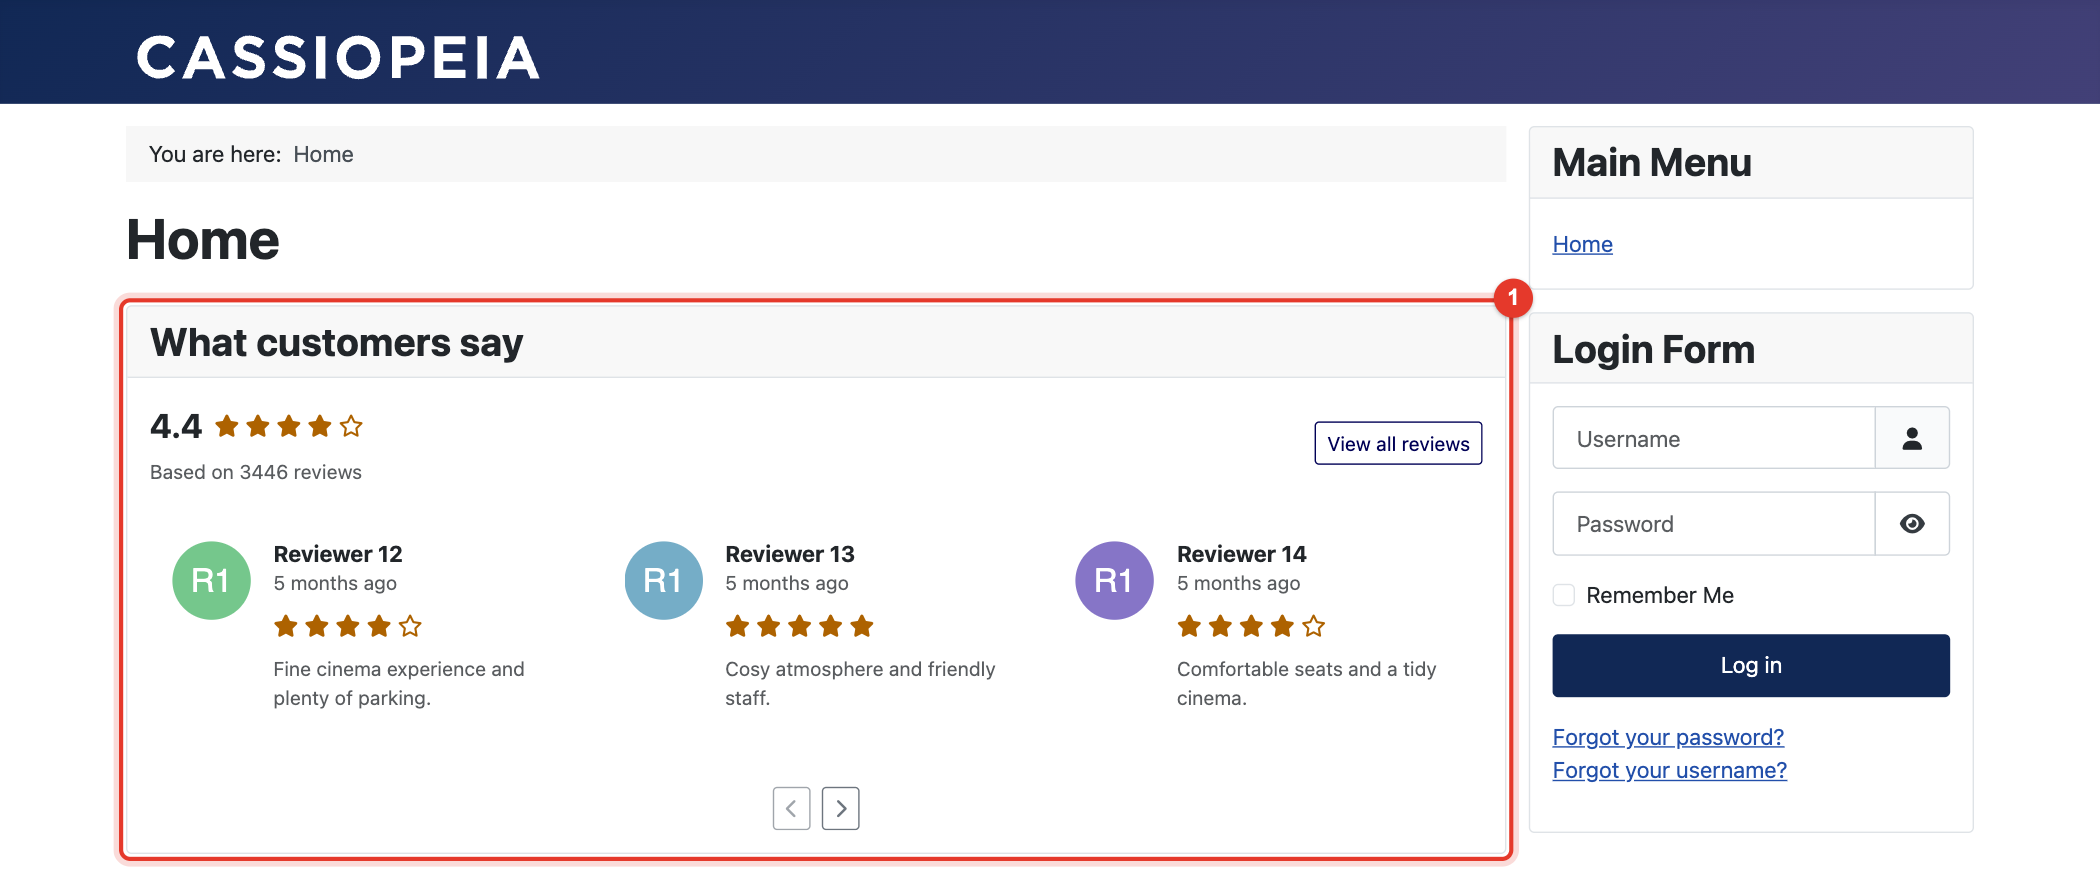Image resolution: width=2100 pixels, height=896 pixels.
Task: Toggle password visibility eye icon
Action: (1912, 524)
